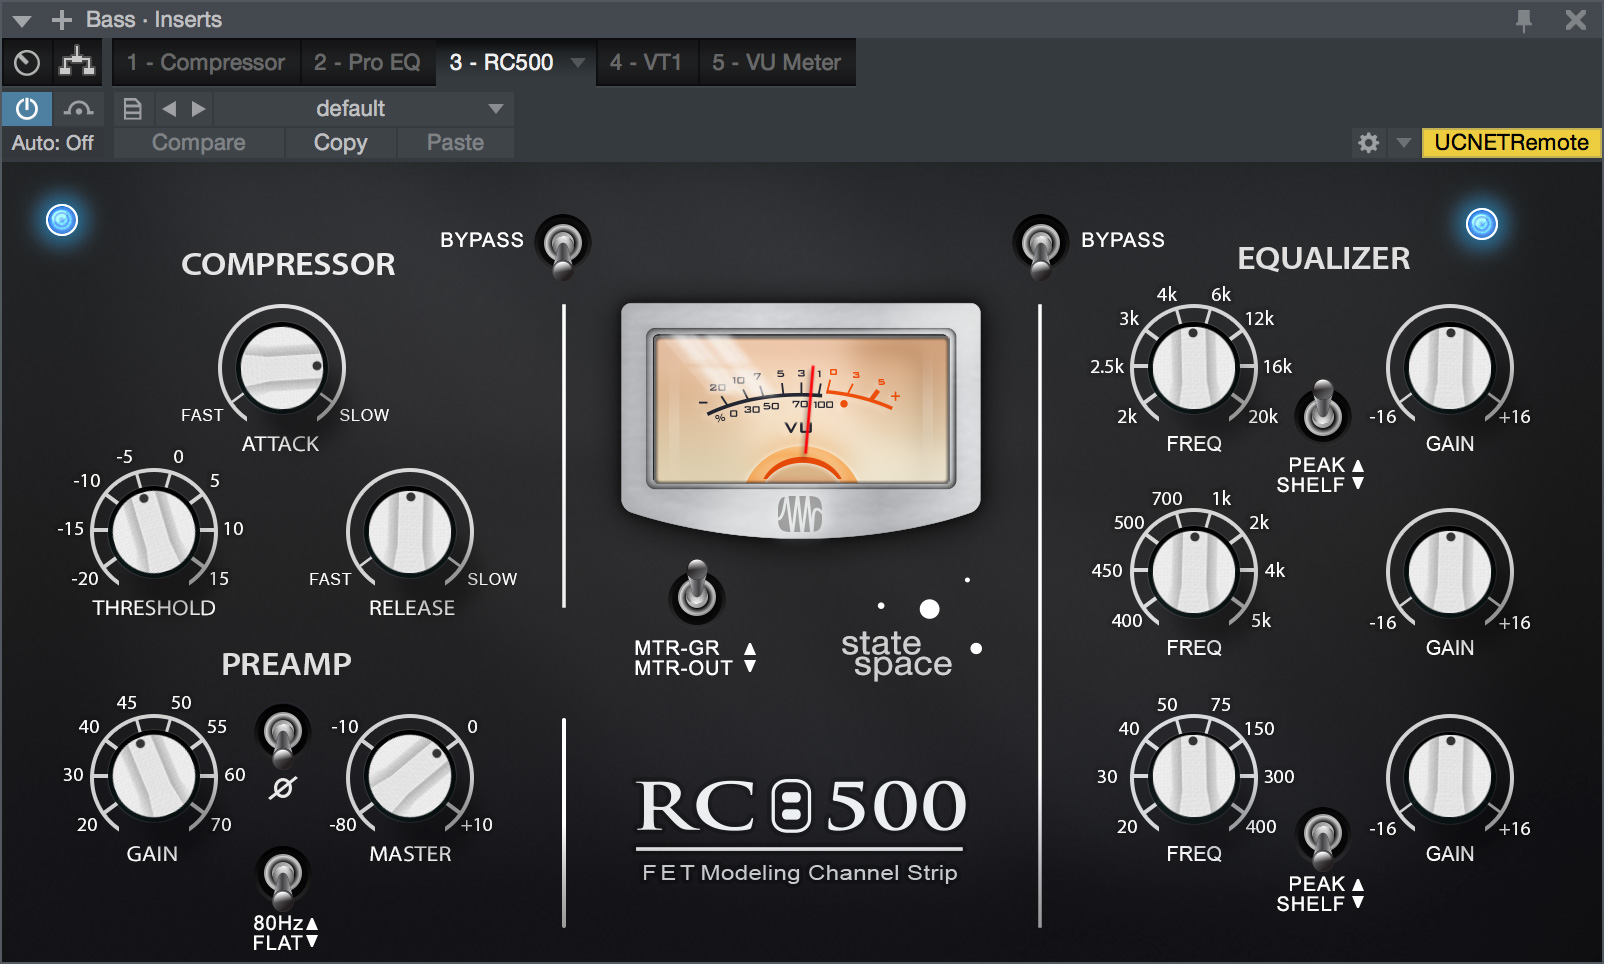Click the compressor section blue LED

tap(62, 220)
